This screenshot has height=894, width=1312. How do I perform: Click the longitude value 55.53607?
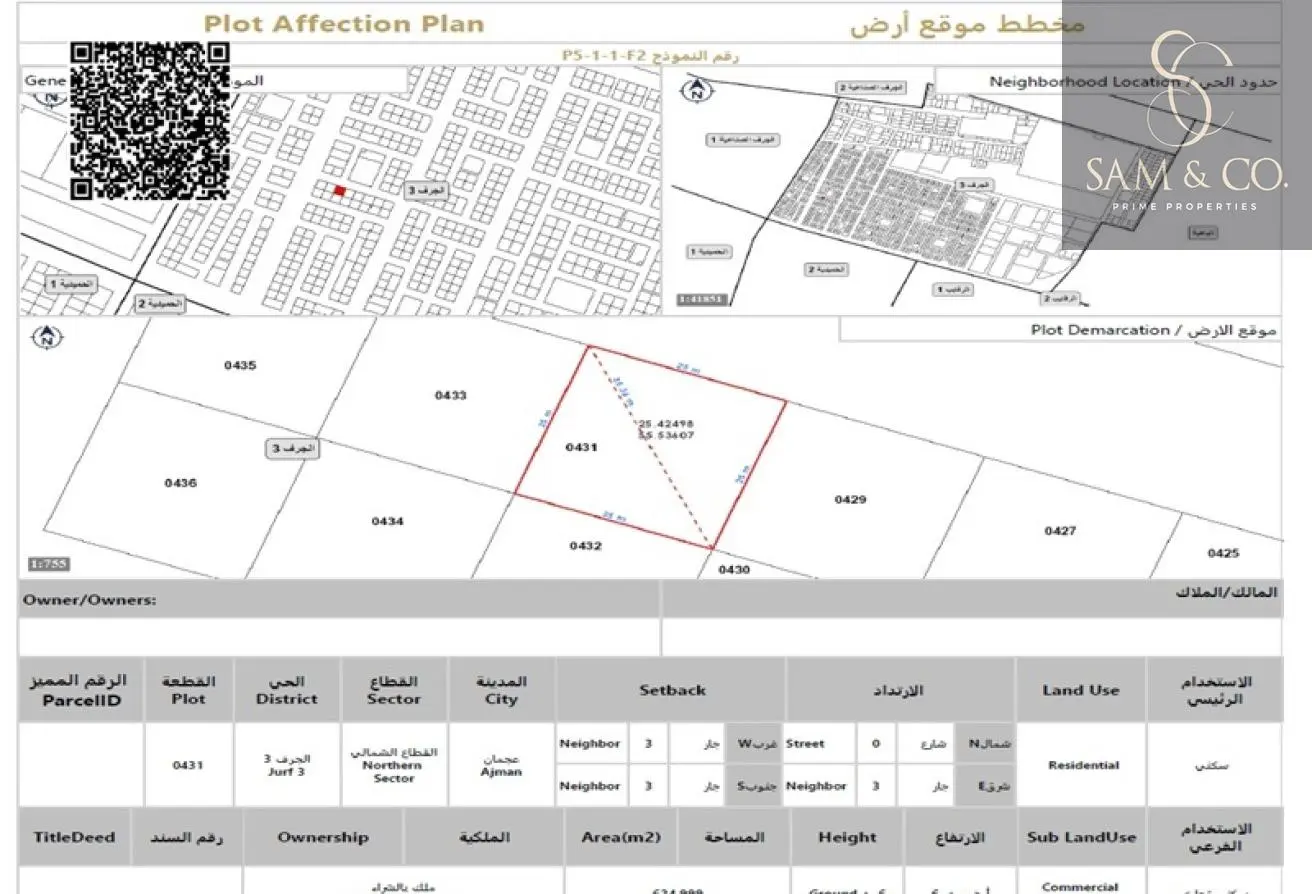(x=667, y=435)
